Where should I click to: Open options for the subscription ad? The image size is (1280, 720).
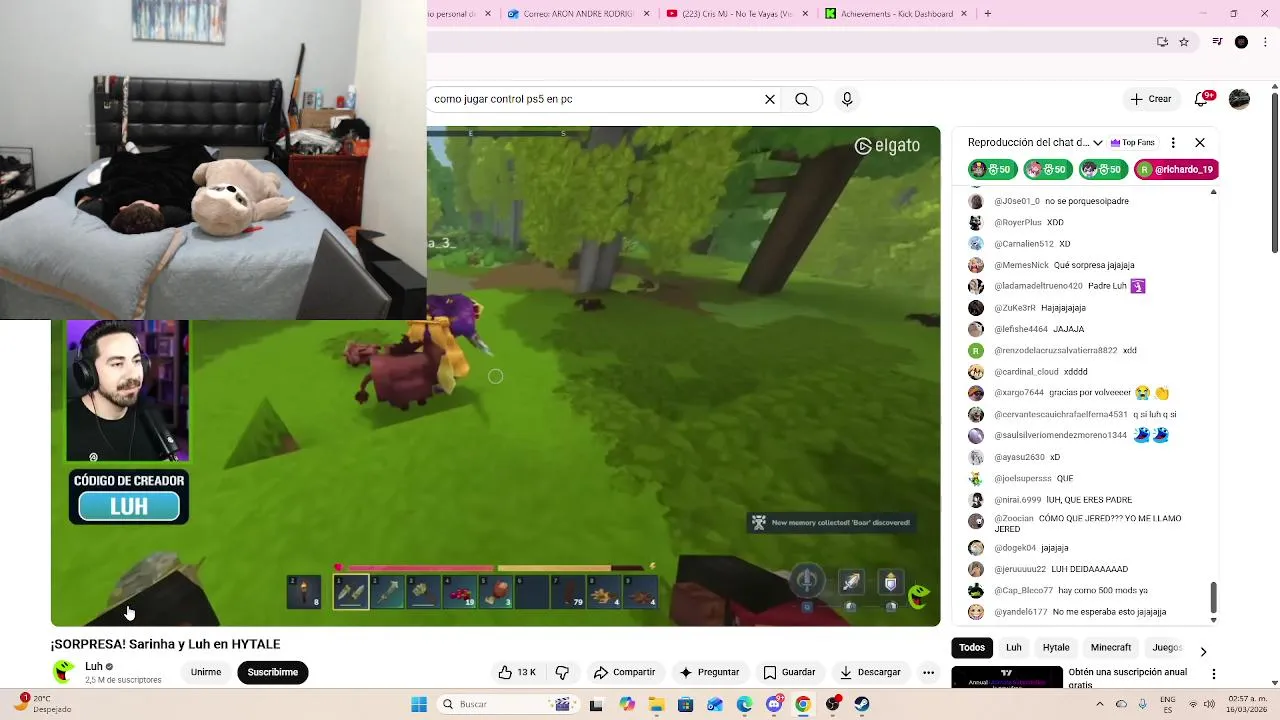coord(1214,674)
